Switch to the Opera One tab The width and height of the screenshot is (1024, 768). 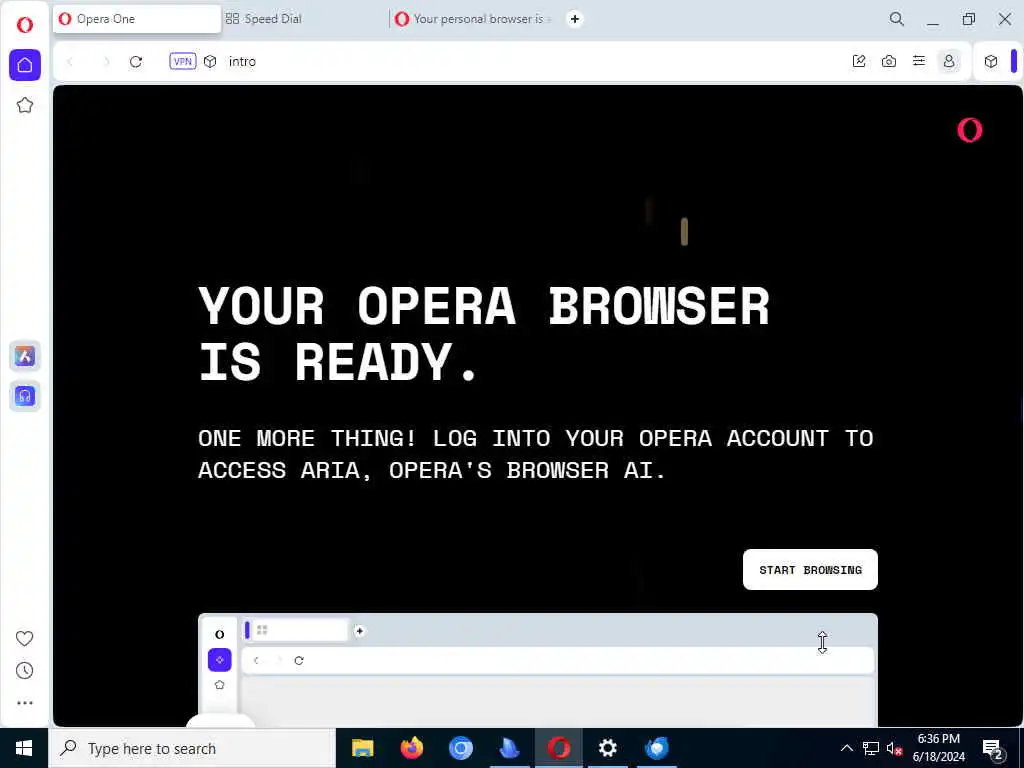pyautogui.click(x=137, y=19)
